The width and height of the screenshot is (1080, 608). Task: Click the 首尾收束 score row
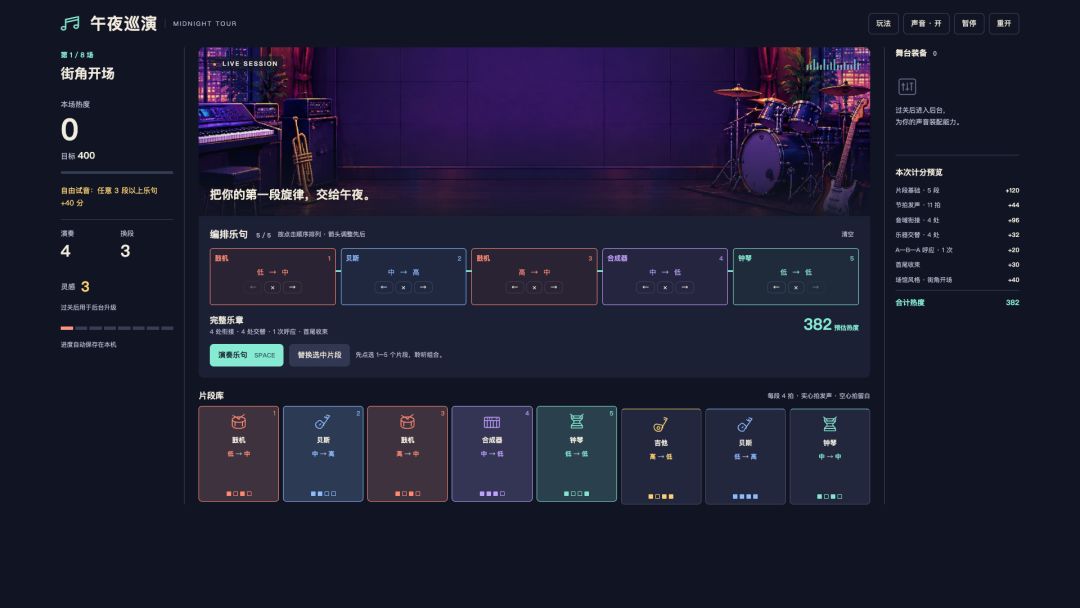click(x=957, y=264)
